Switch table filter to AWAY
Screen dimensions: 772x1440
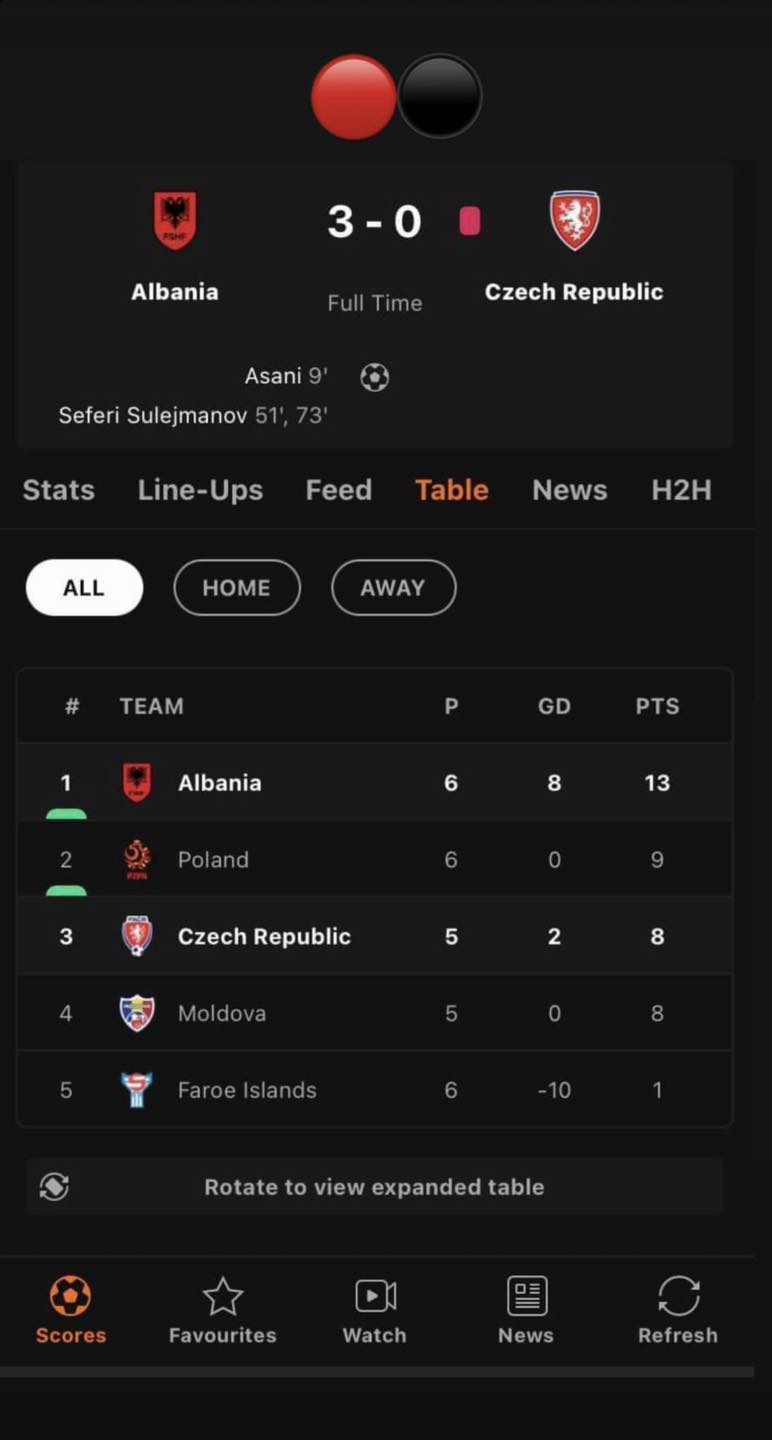click(393, 587)
